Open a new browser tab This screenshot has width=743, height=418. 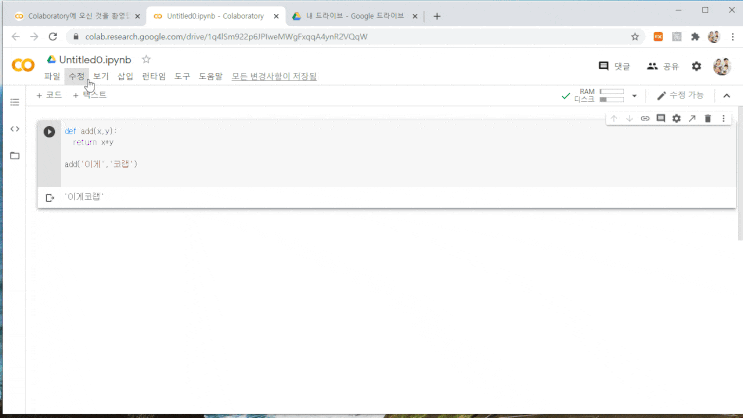coord(437,17)
